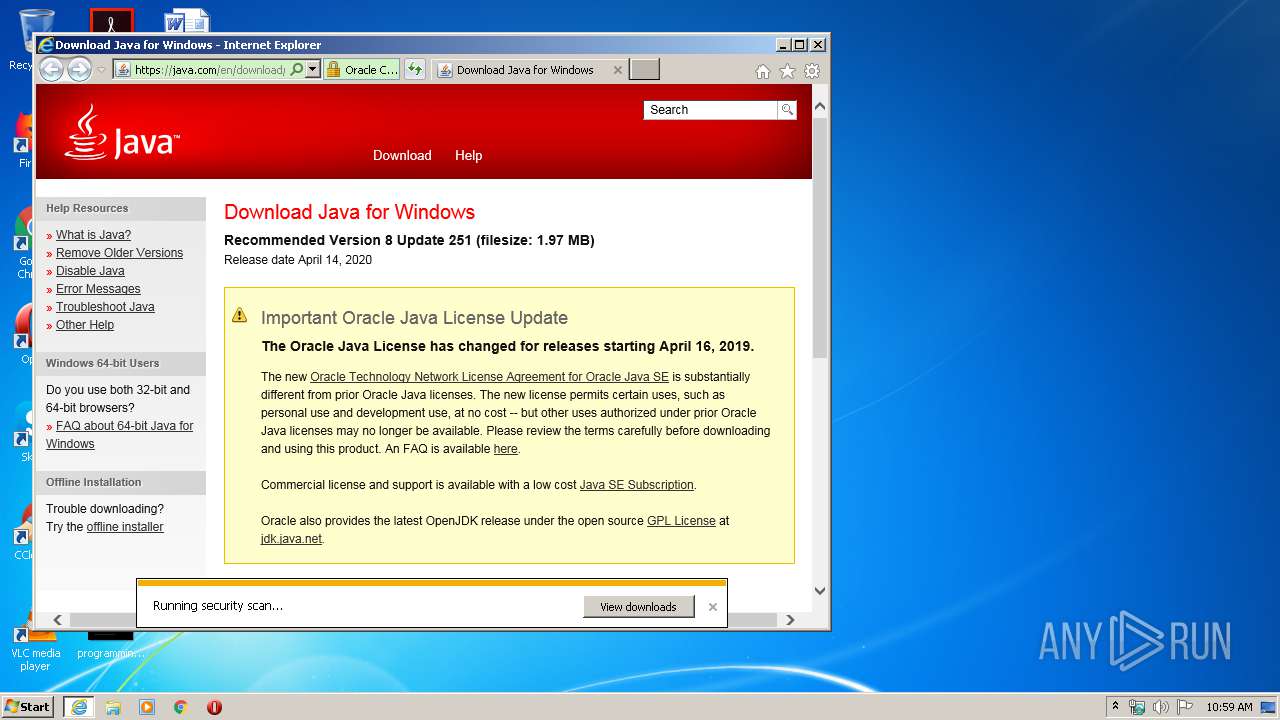Click the Internet Explorer title bar icon
Screen dimensions: 1280x720
[x=45, y=45]
